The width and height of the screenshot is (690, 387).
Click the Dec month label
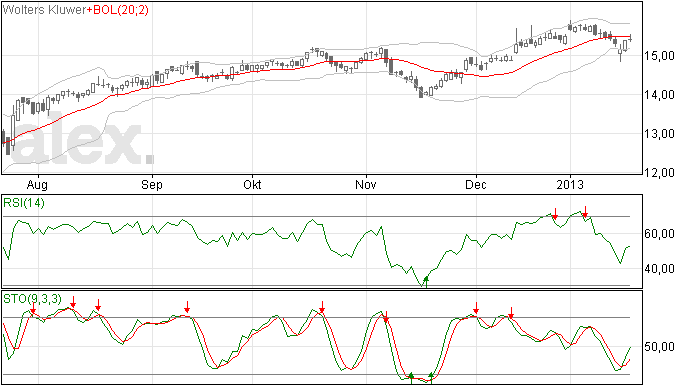[x=476, y=184]
